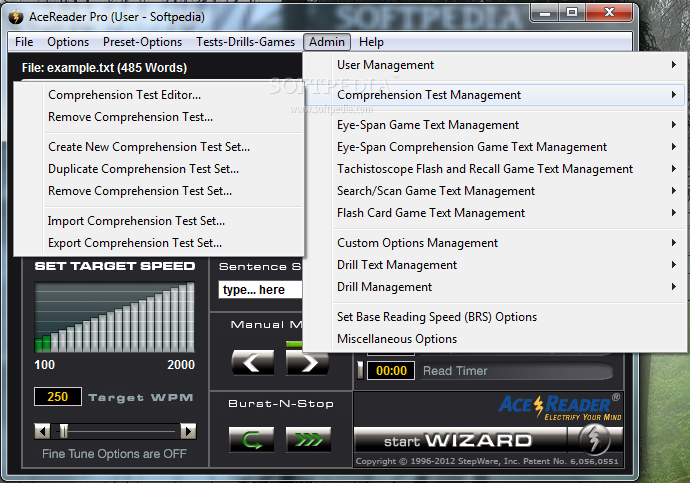The height and width of the screenshot is (483, 690).
Task: Click the Target WPM slider thumb
Action: (64, 431)
